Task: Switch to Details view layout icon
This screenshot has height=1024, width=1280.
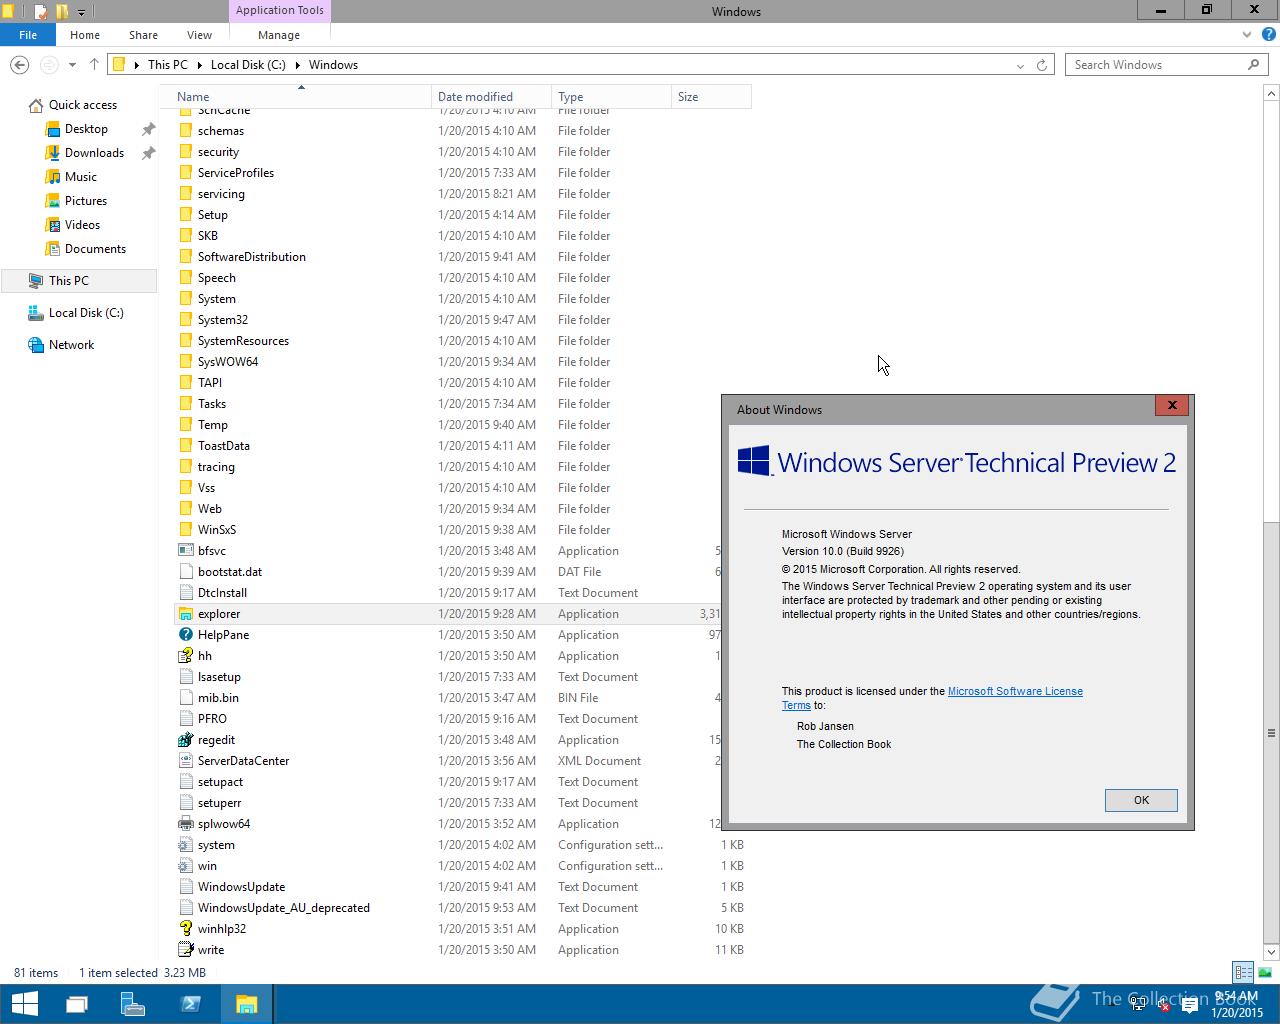Action: [1243, 972]
